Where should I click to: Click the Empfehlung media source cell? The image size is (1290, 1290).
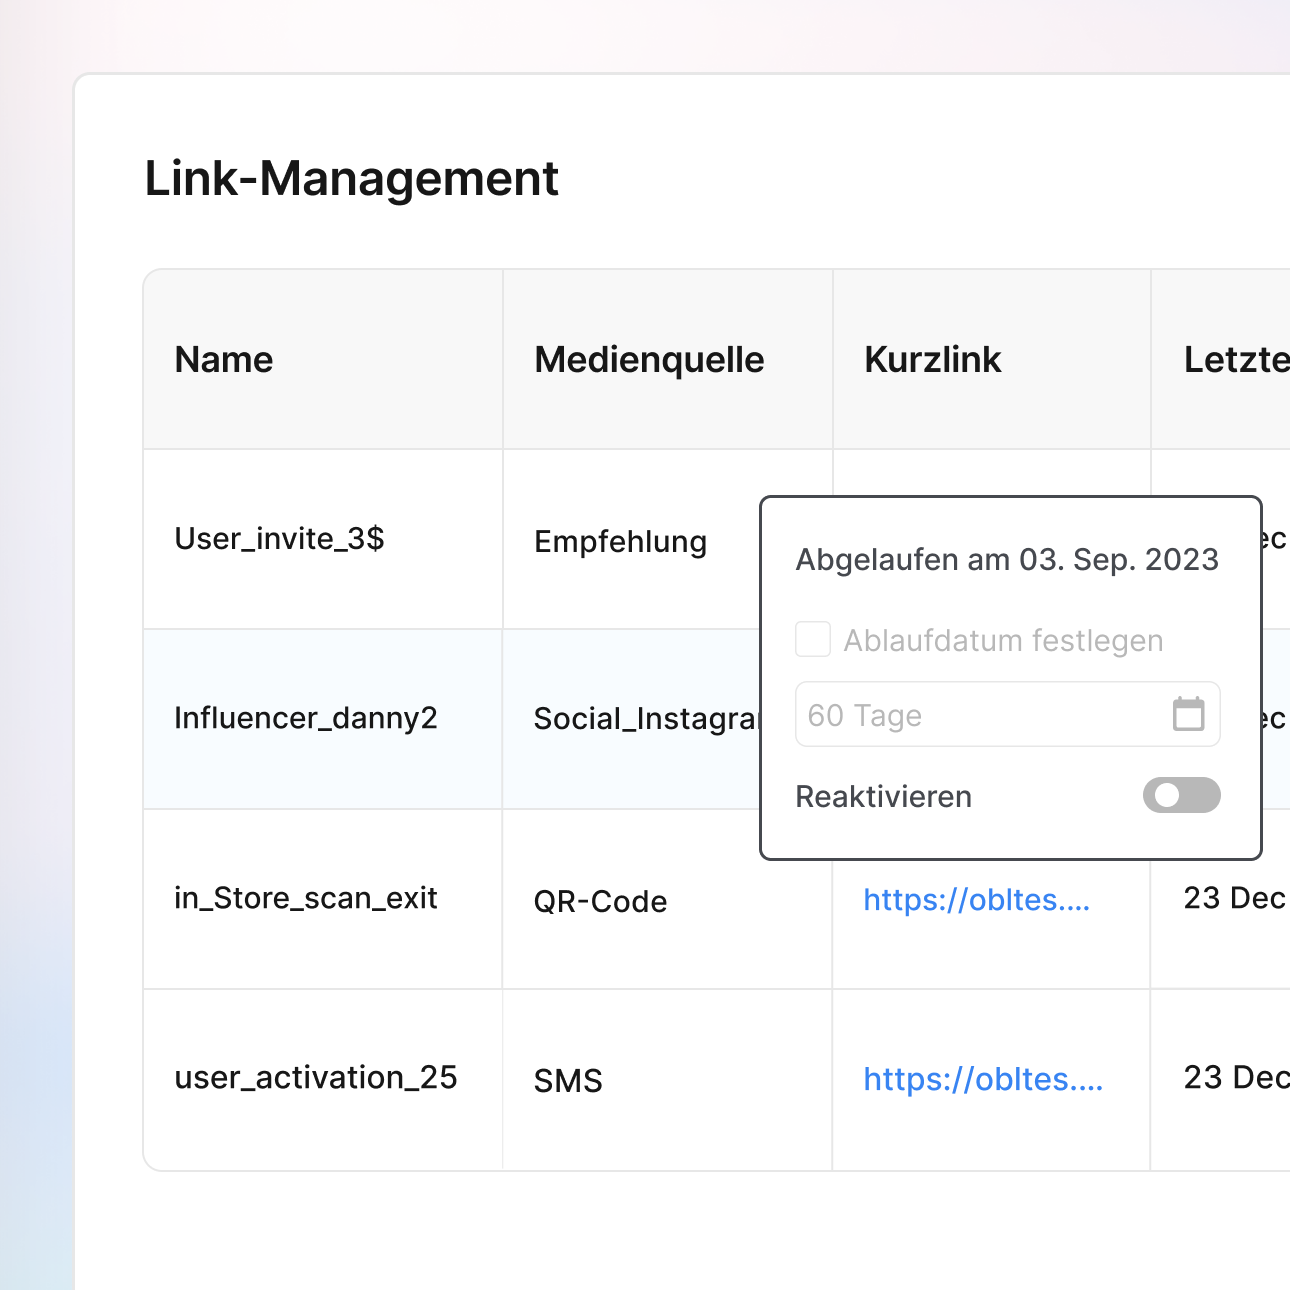(620, 541)
